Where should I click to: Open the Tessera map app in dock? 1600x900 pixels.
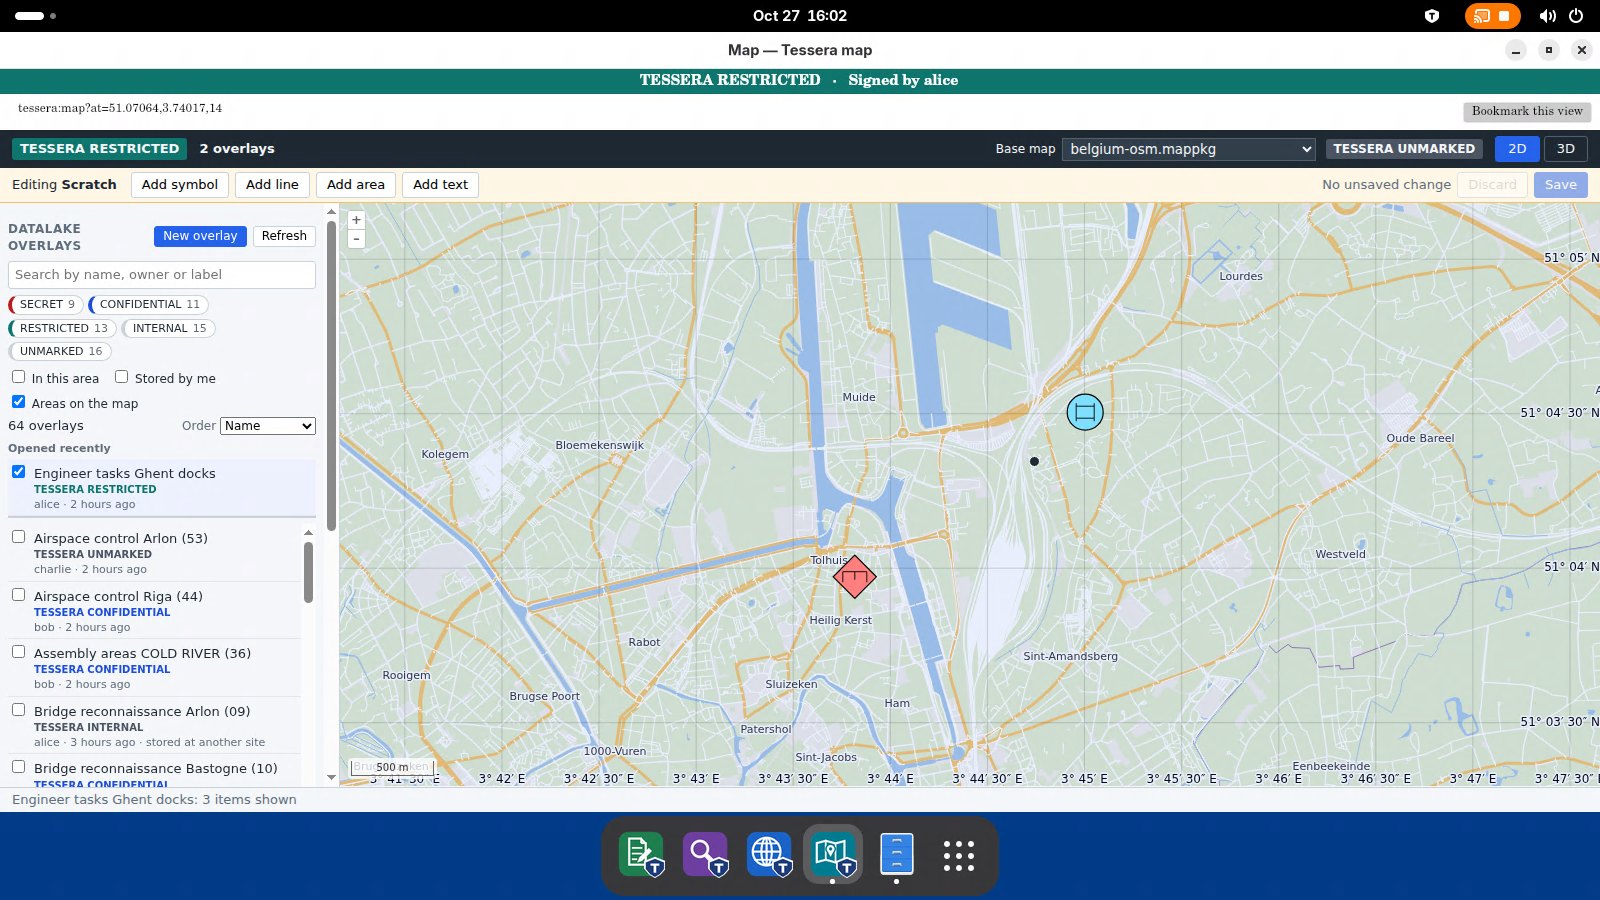pos(833,855)
